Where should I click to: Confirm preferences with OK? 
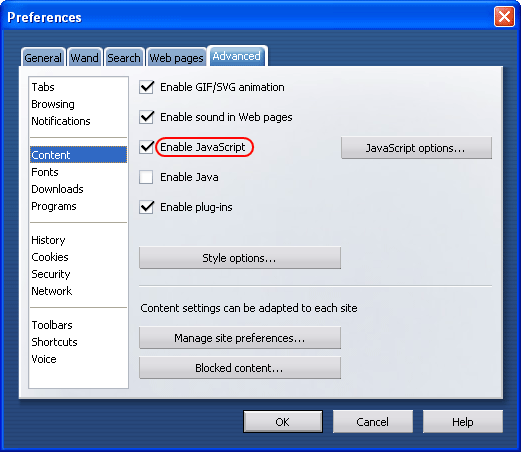click(283, 422)
